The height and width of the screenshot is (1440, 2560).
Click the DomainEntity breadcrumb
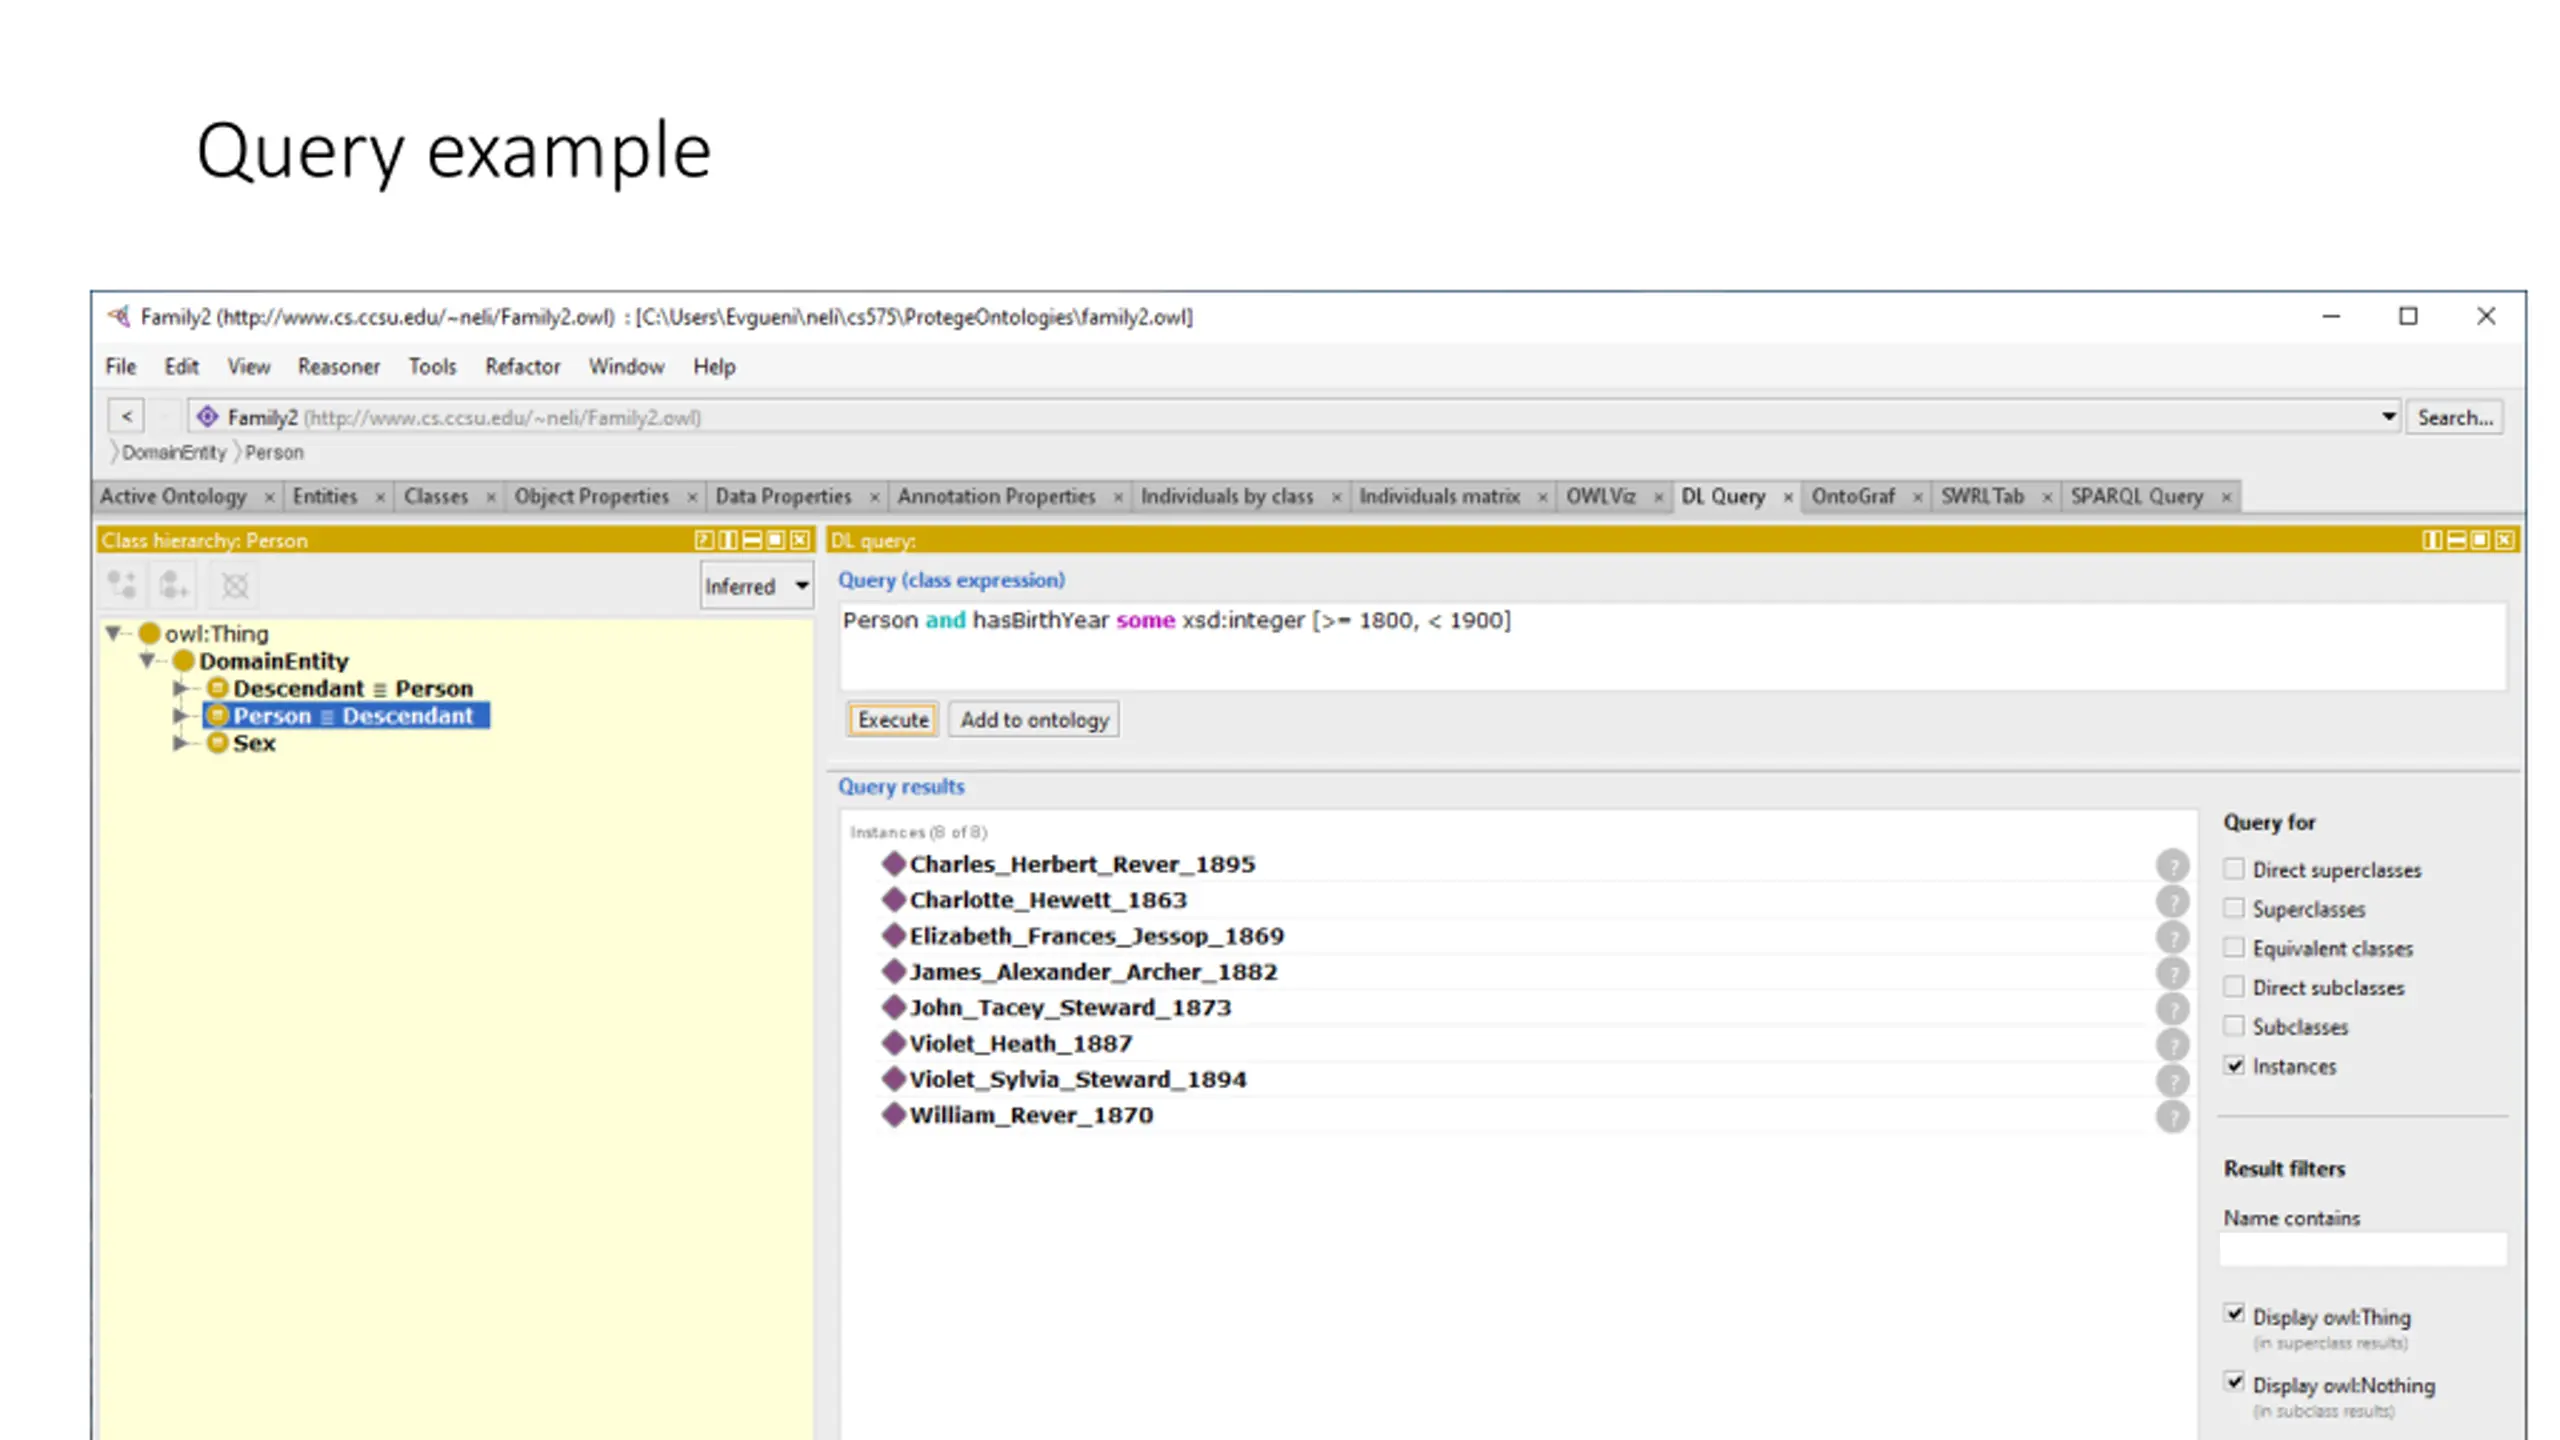(x=174, y=453)
